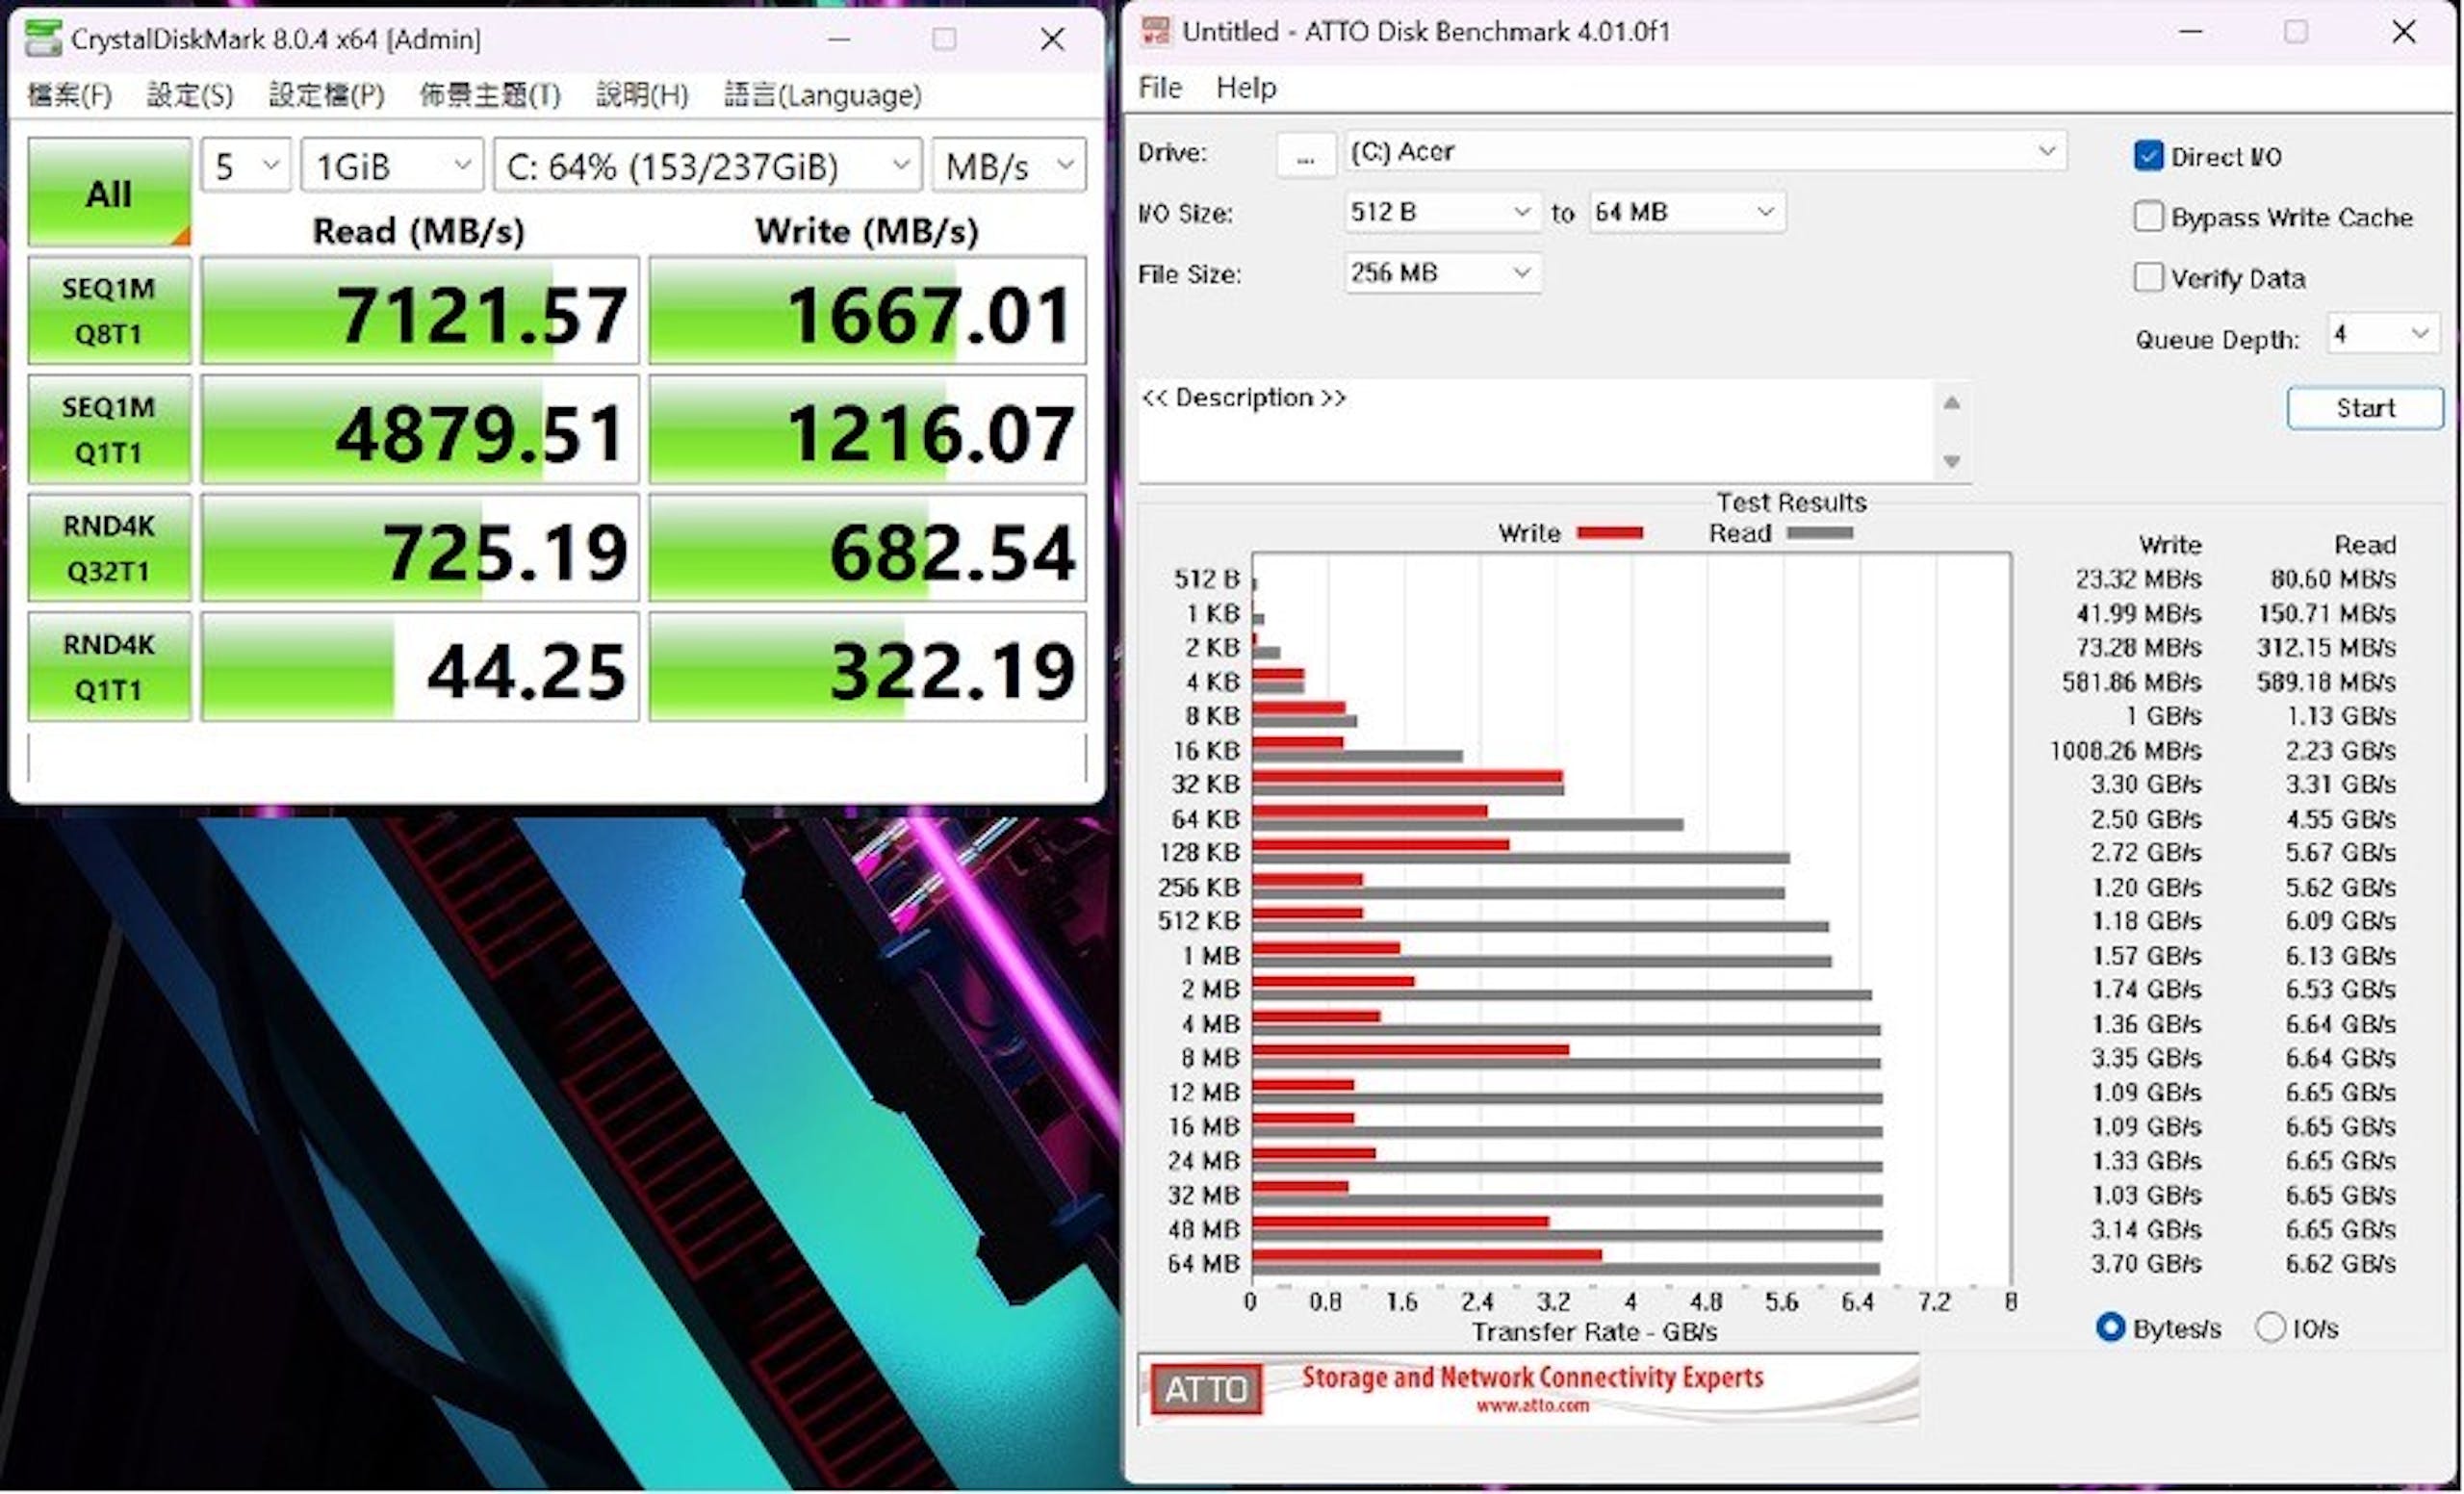Open the File Size dropdown 256 MB
The height and width of the screenshot is (1494, 2464).
click(x=1441, y=272)
